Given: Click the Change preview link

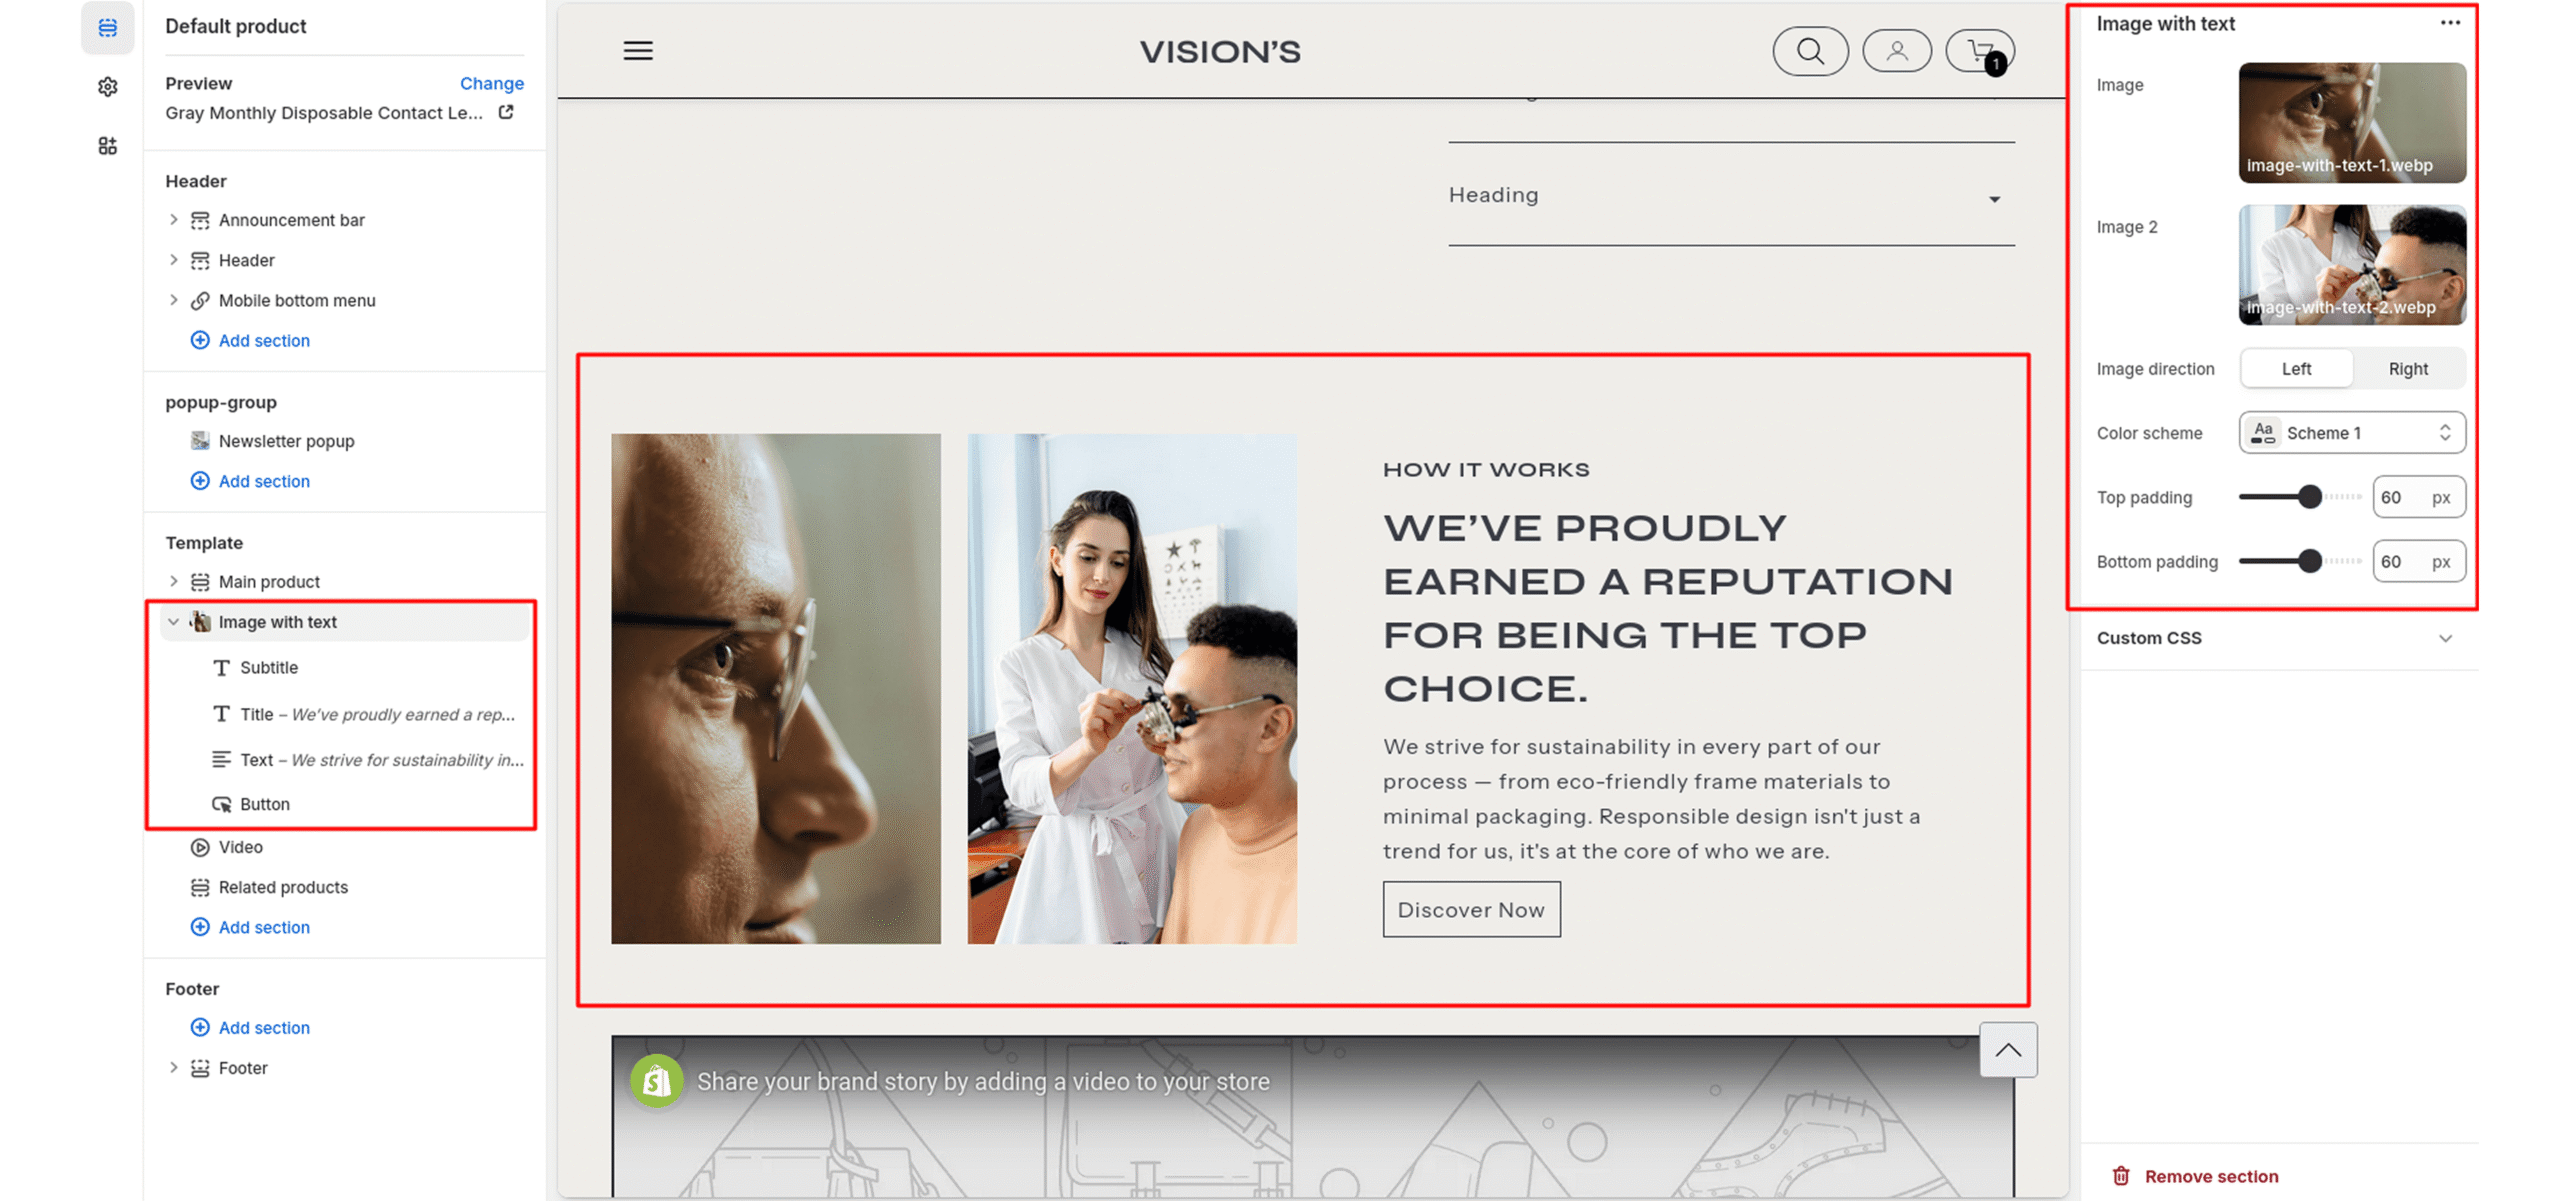Looking at the screenshot, I should [491, 83].
